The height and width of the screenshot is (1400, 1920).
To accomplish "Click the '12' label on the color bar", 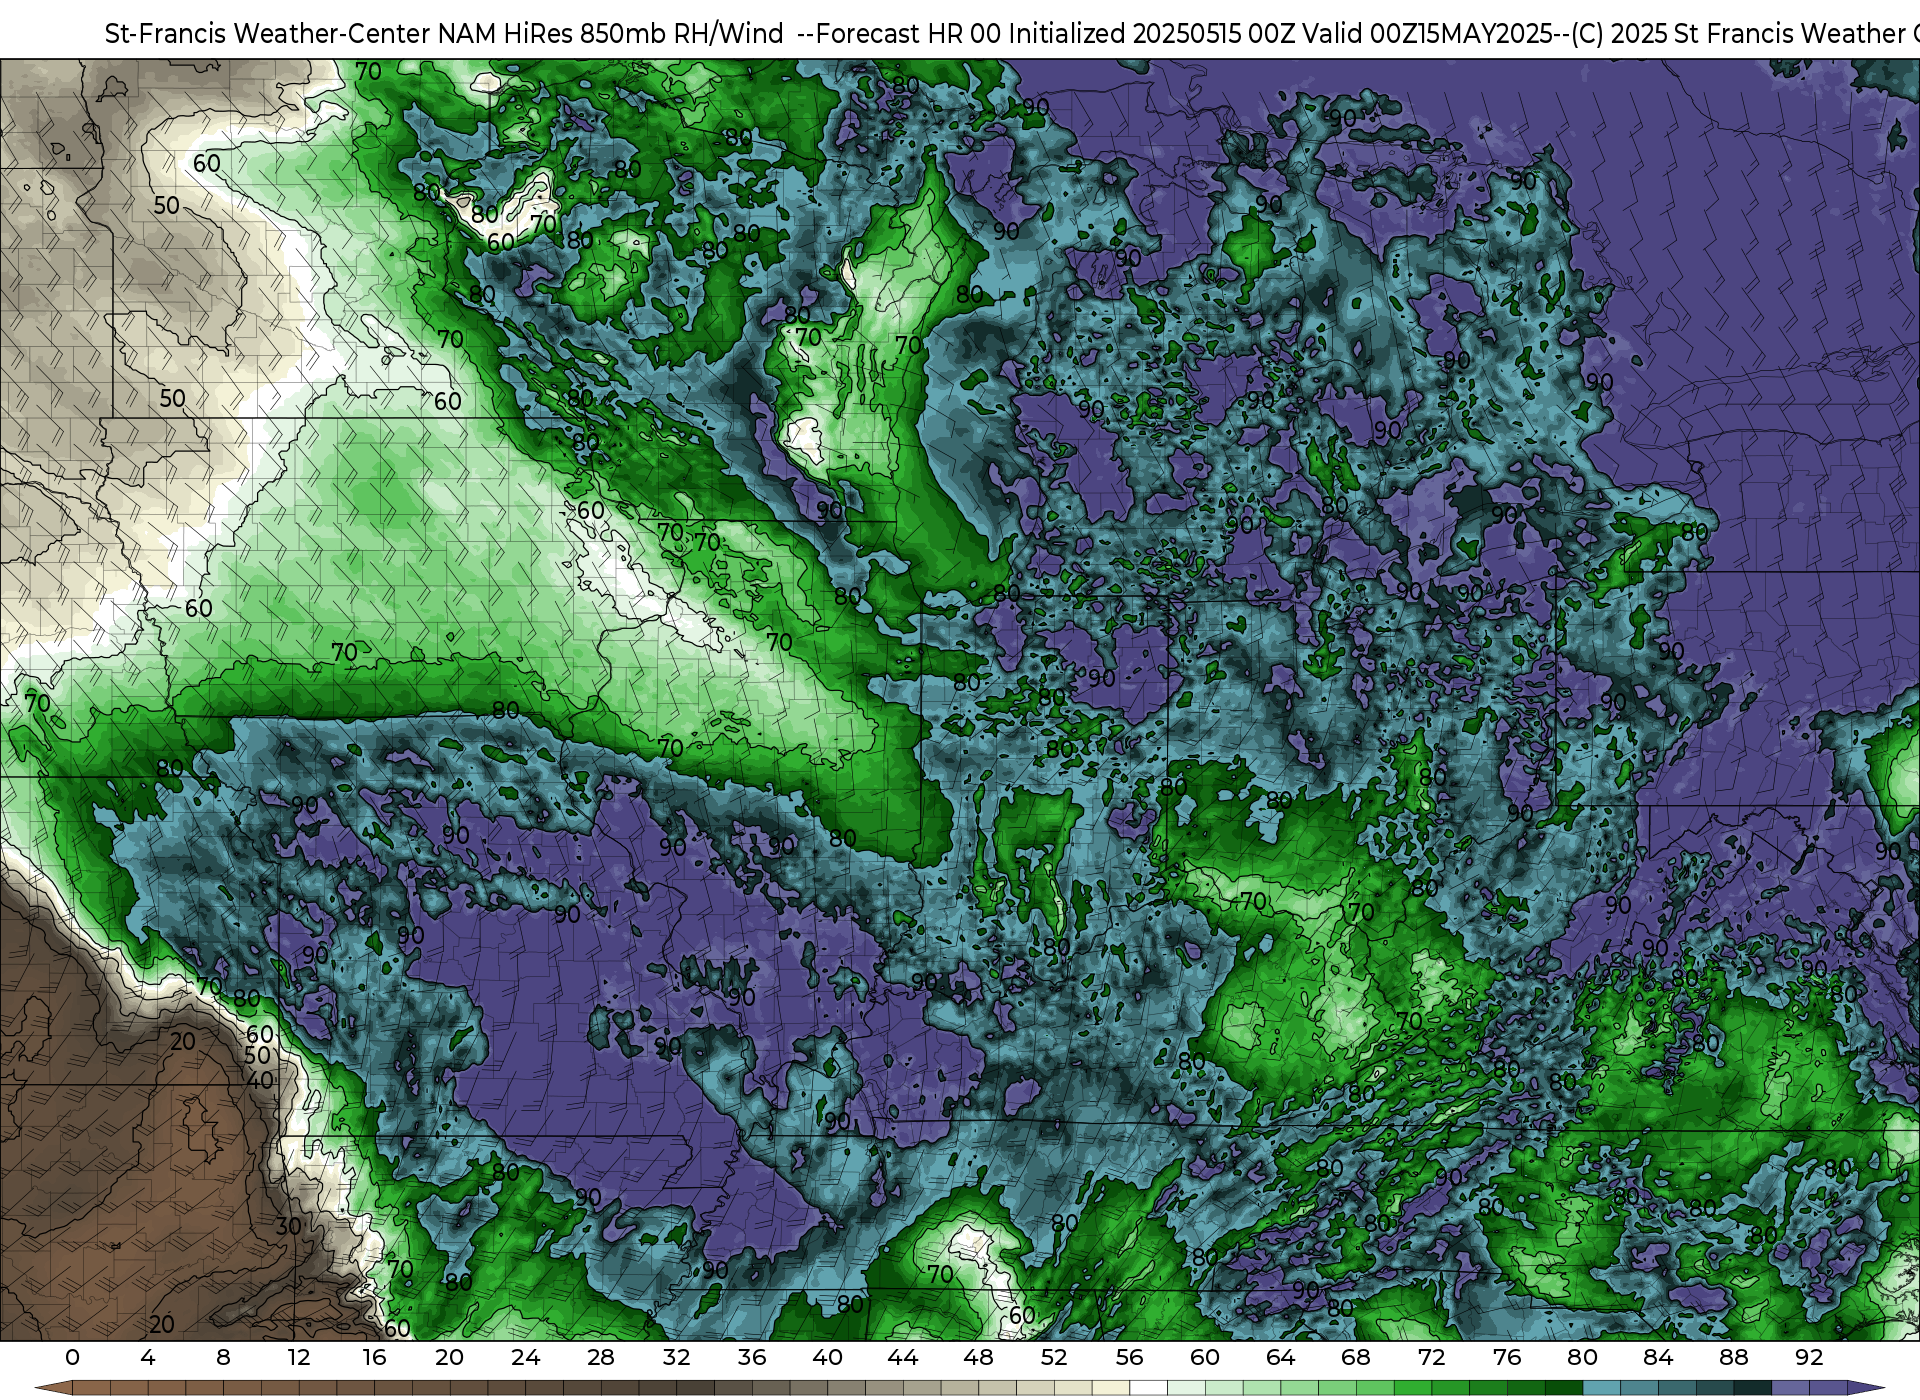I will [x=299, y=1357].
